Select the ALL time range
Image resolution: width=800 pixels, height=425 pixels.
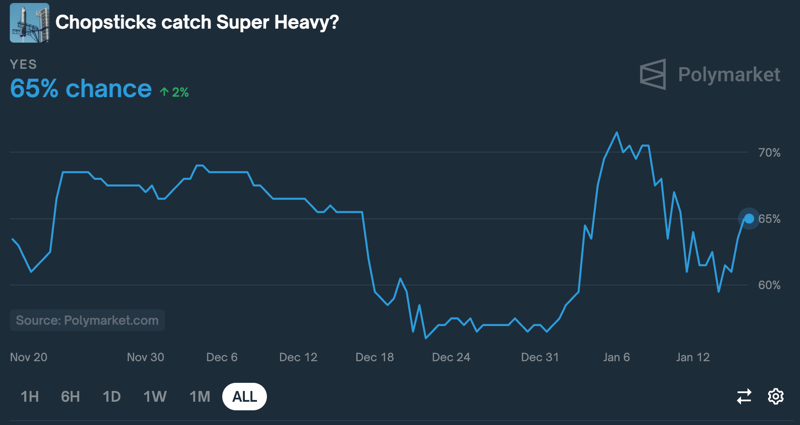coord(245,397)
